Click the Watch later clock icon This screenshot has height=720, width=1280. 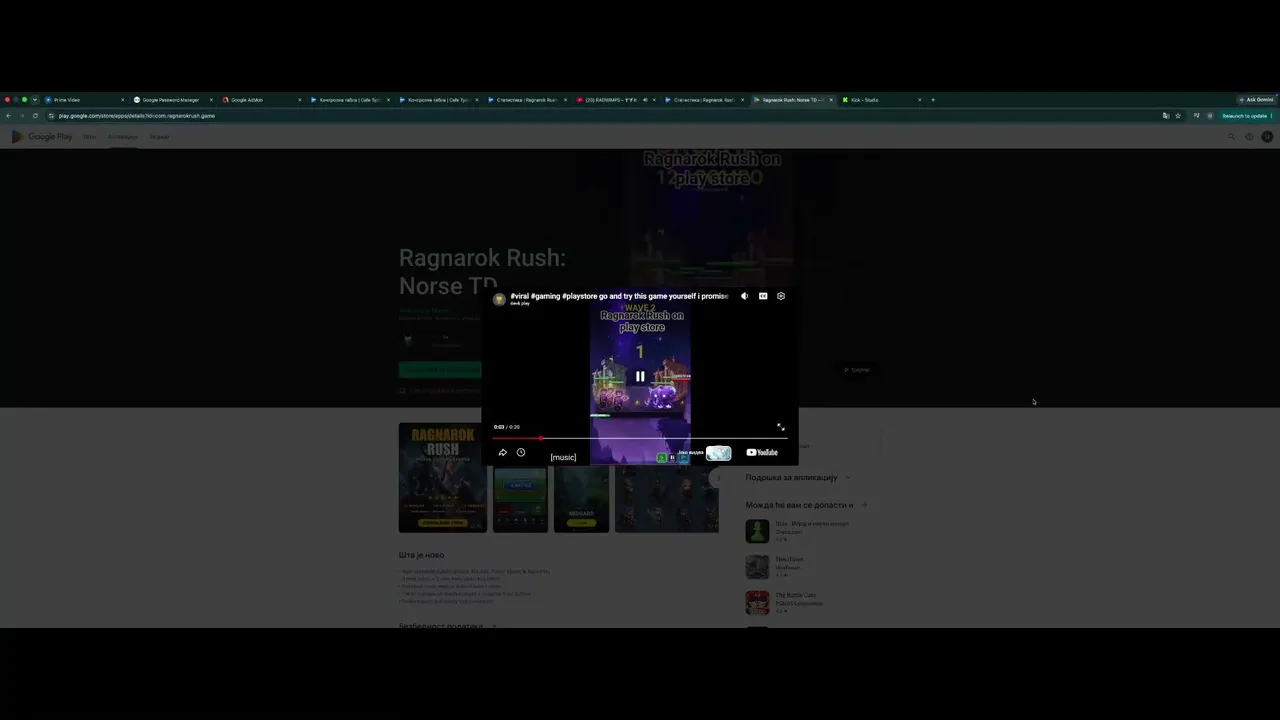click(521, 453)
